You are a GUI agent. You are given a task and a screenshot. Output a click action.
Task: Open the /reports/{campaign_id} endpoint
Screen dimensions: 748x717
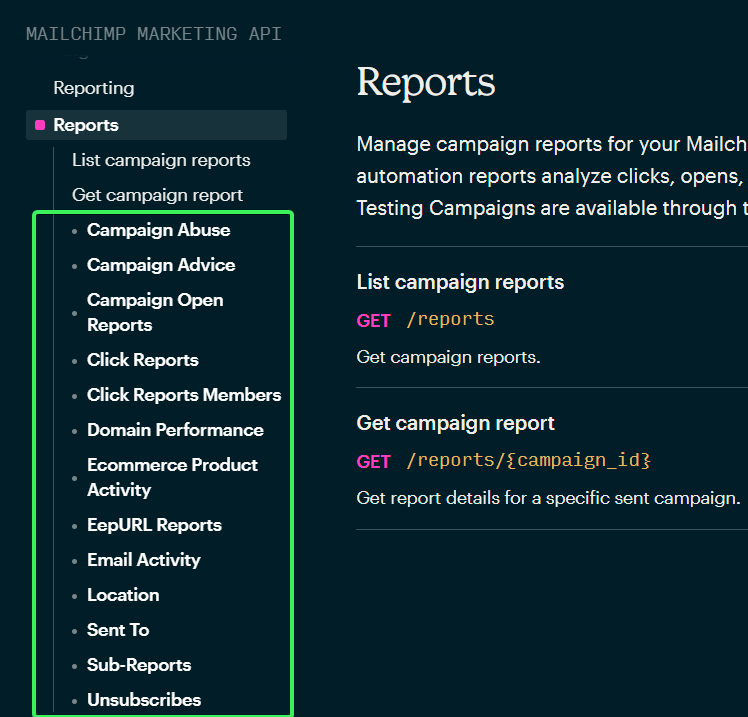pos(528,461)
